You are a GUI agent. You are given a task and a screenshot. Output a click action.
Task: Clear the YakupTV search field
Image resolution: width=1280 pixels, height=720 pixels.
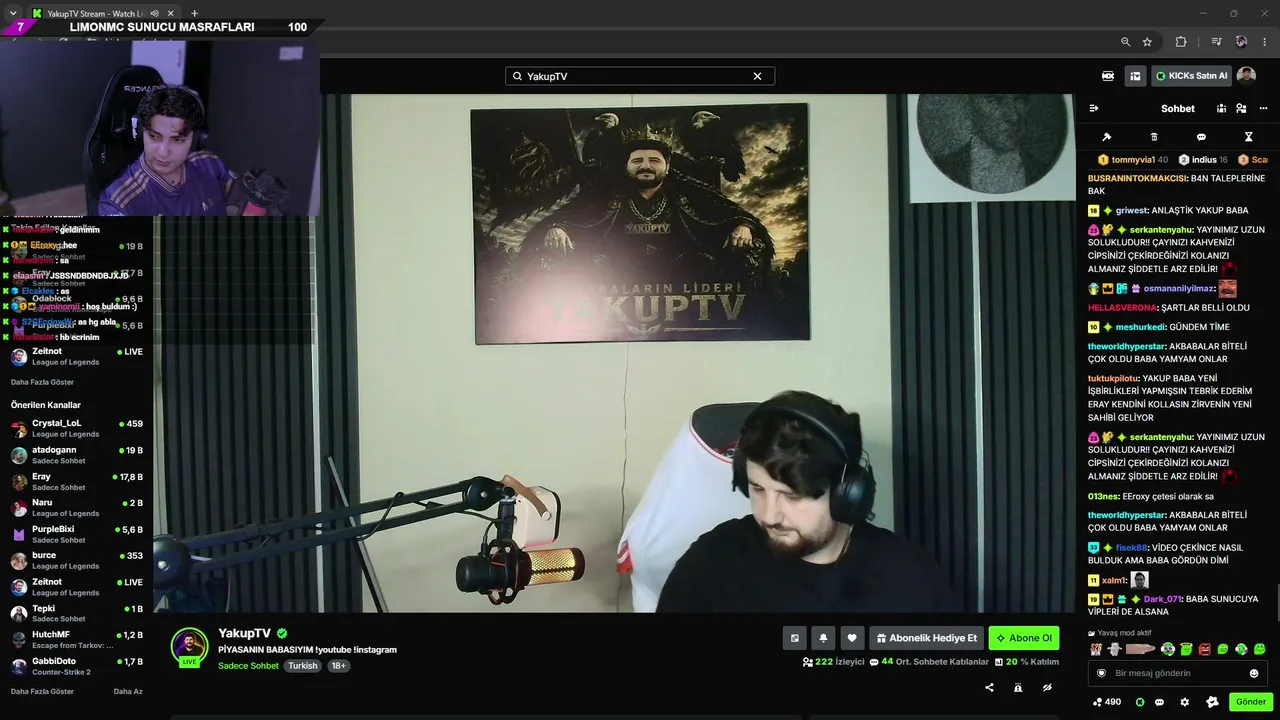point(757,76)
